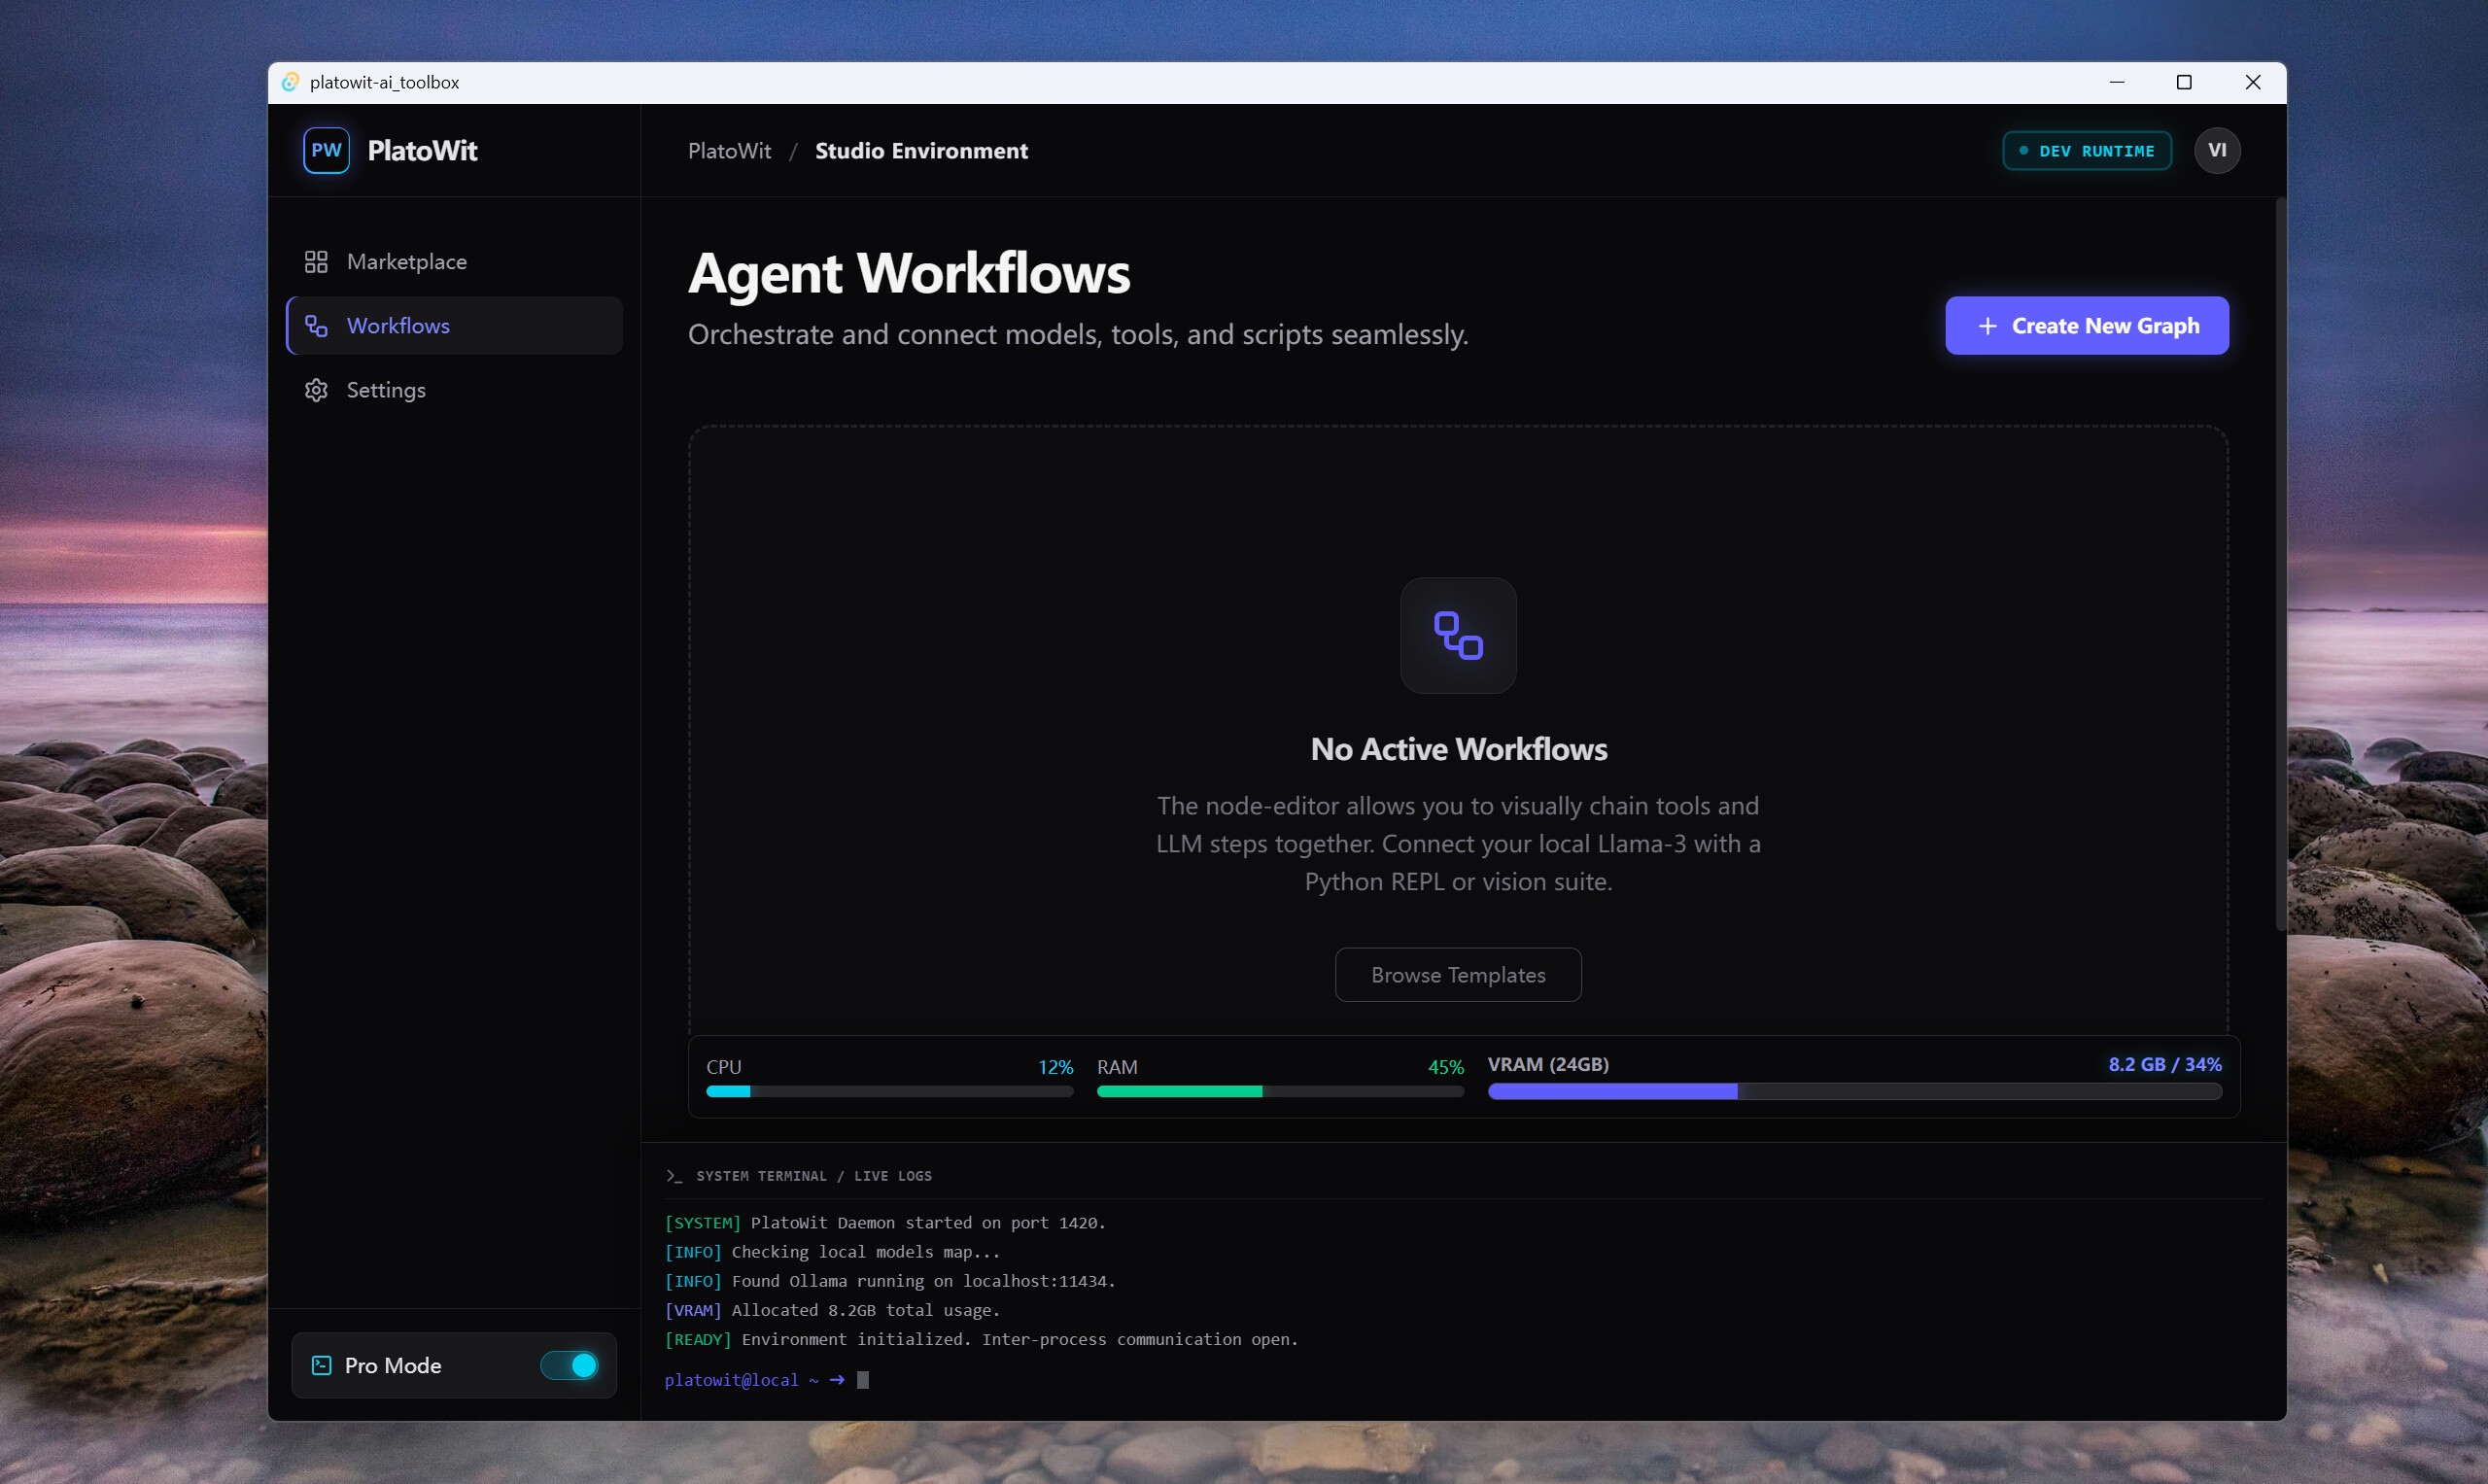Click the RAM usage bar
The image size is (2488, 1484).
(x=1280, y=1092)
